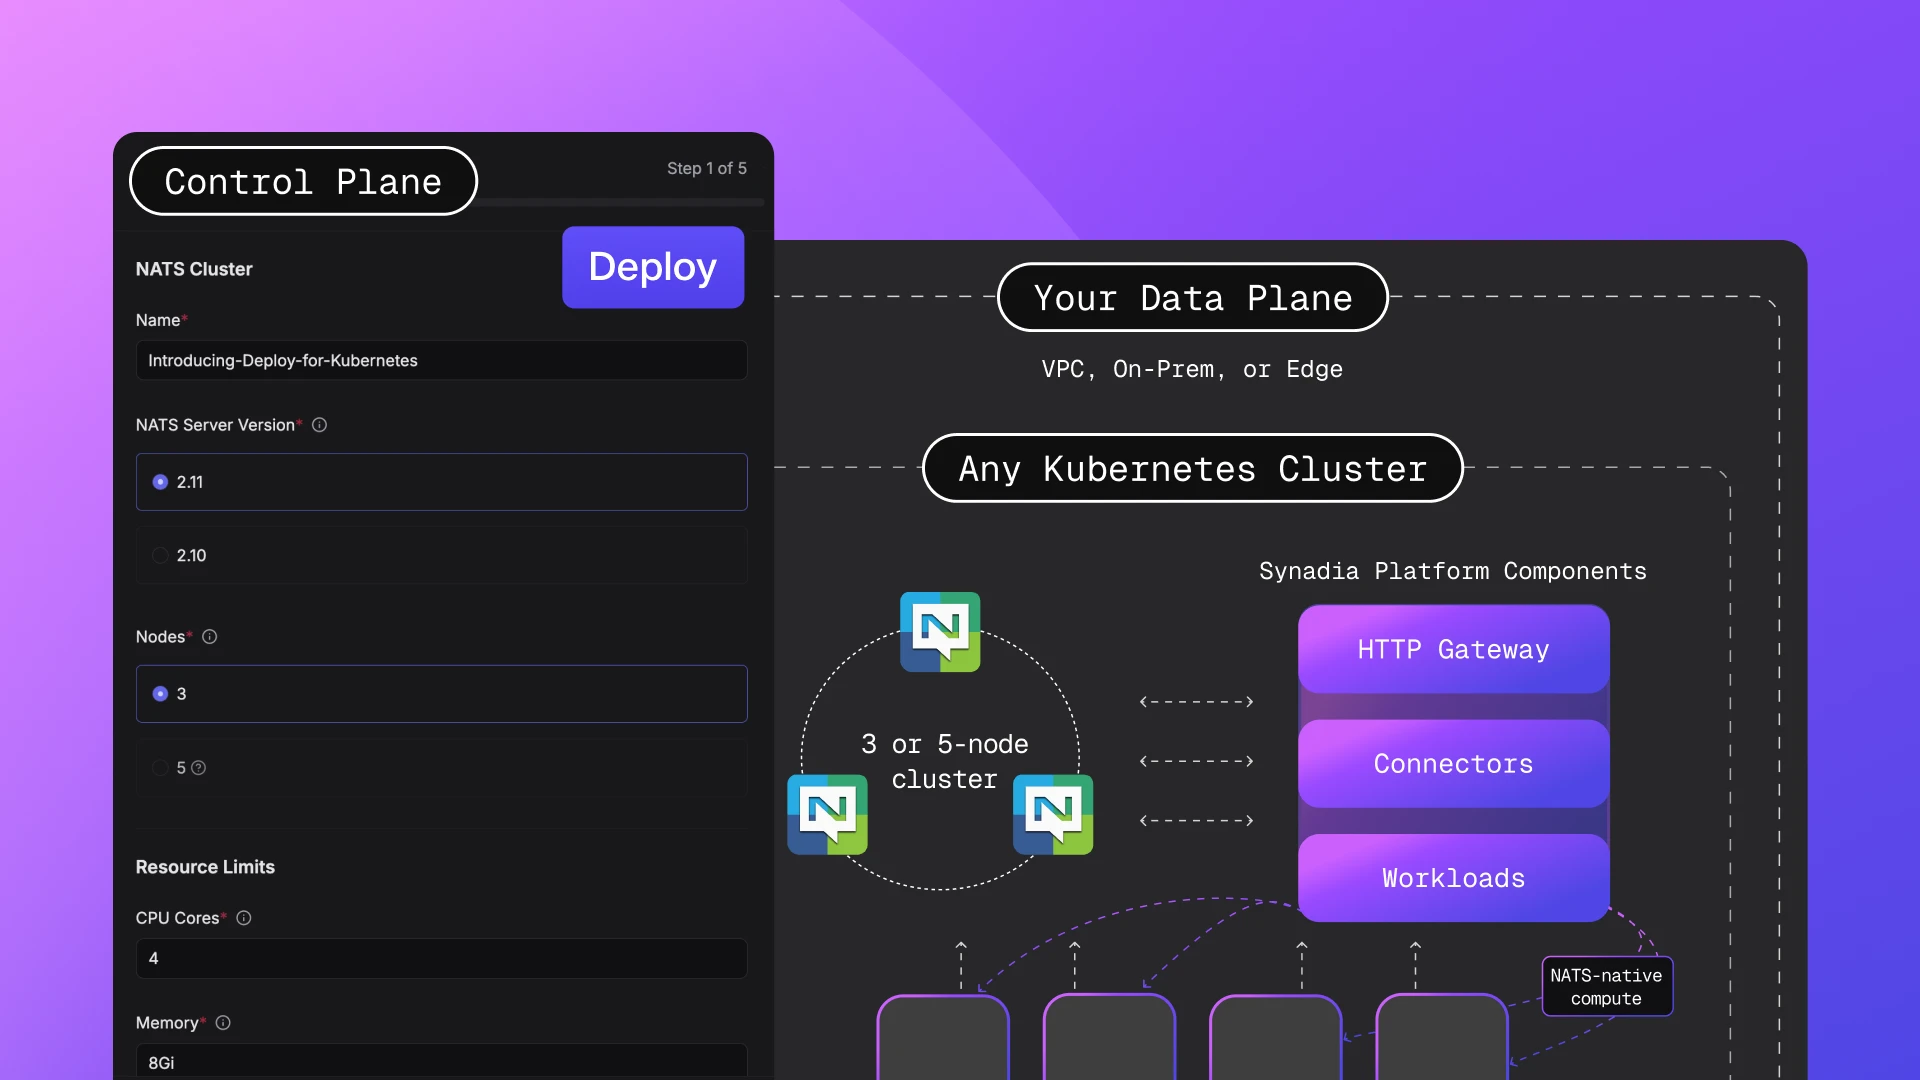Click the Connectors component
The image size is (1920, 1080).
(1452, 763)
